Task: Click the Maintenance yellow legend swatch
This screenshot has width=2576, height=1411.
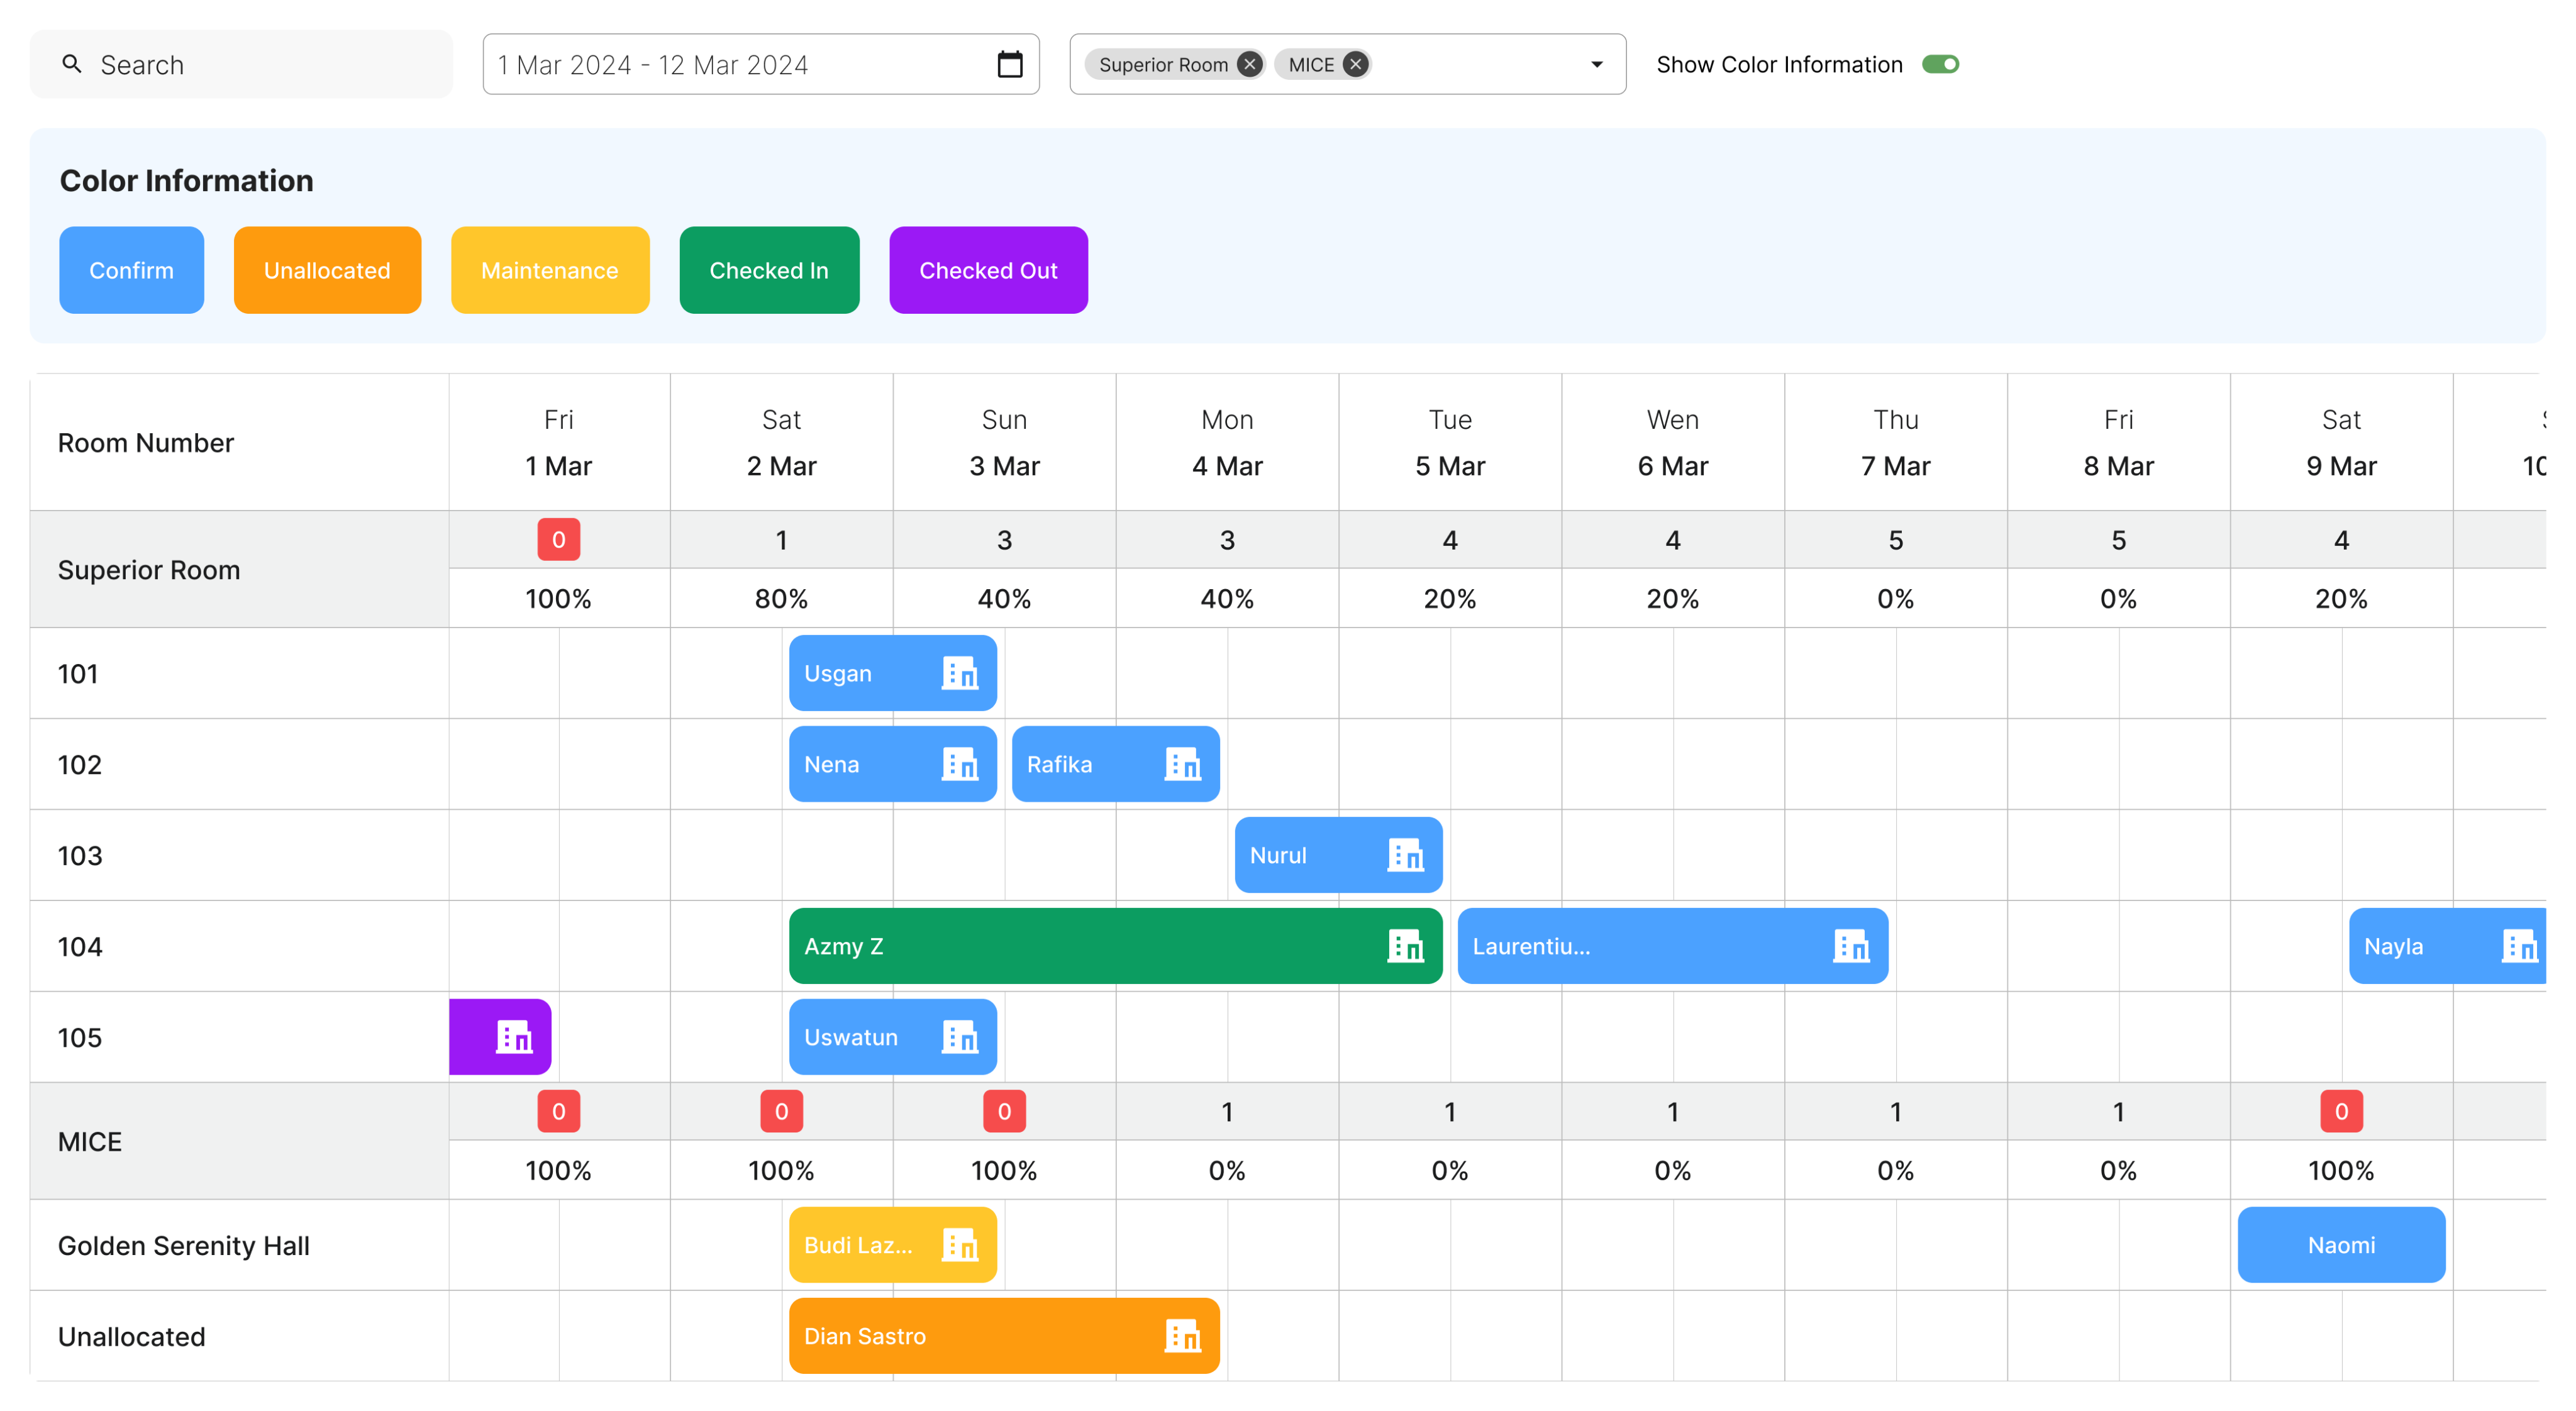Action: coord(549,270)
